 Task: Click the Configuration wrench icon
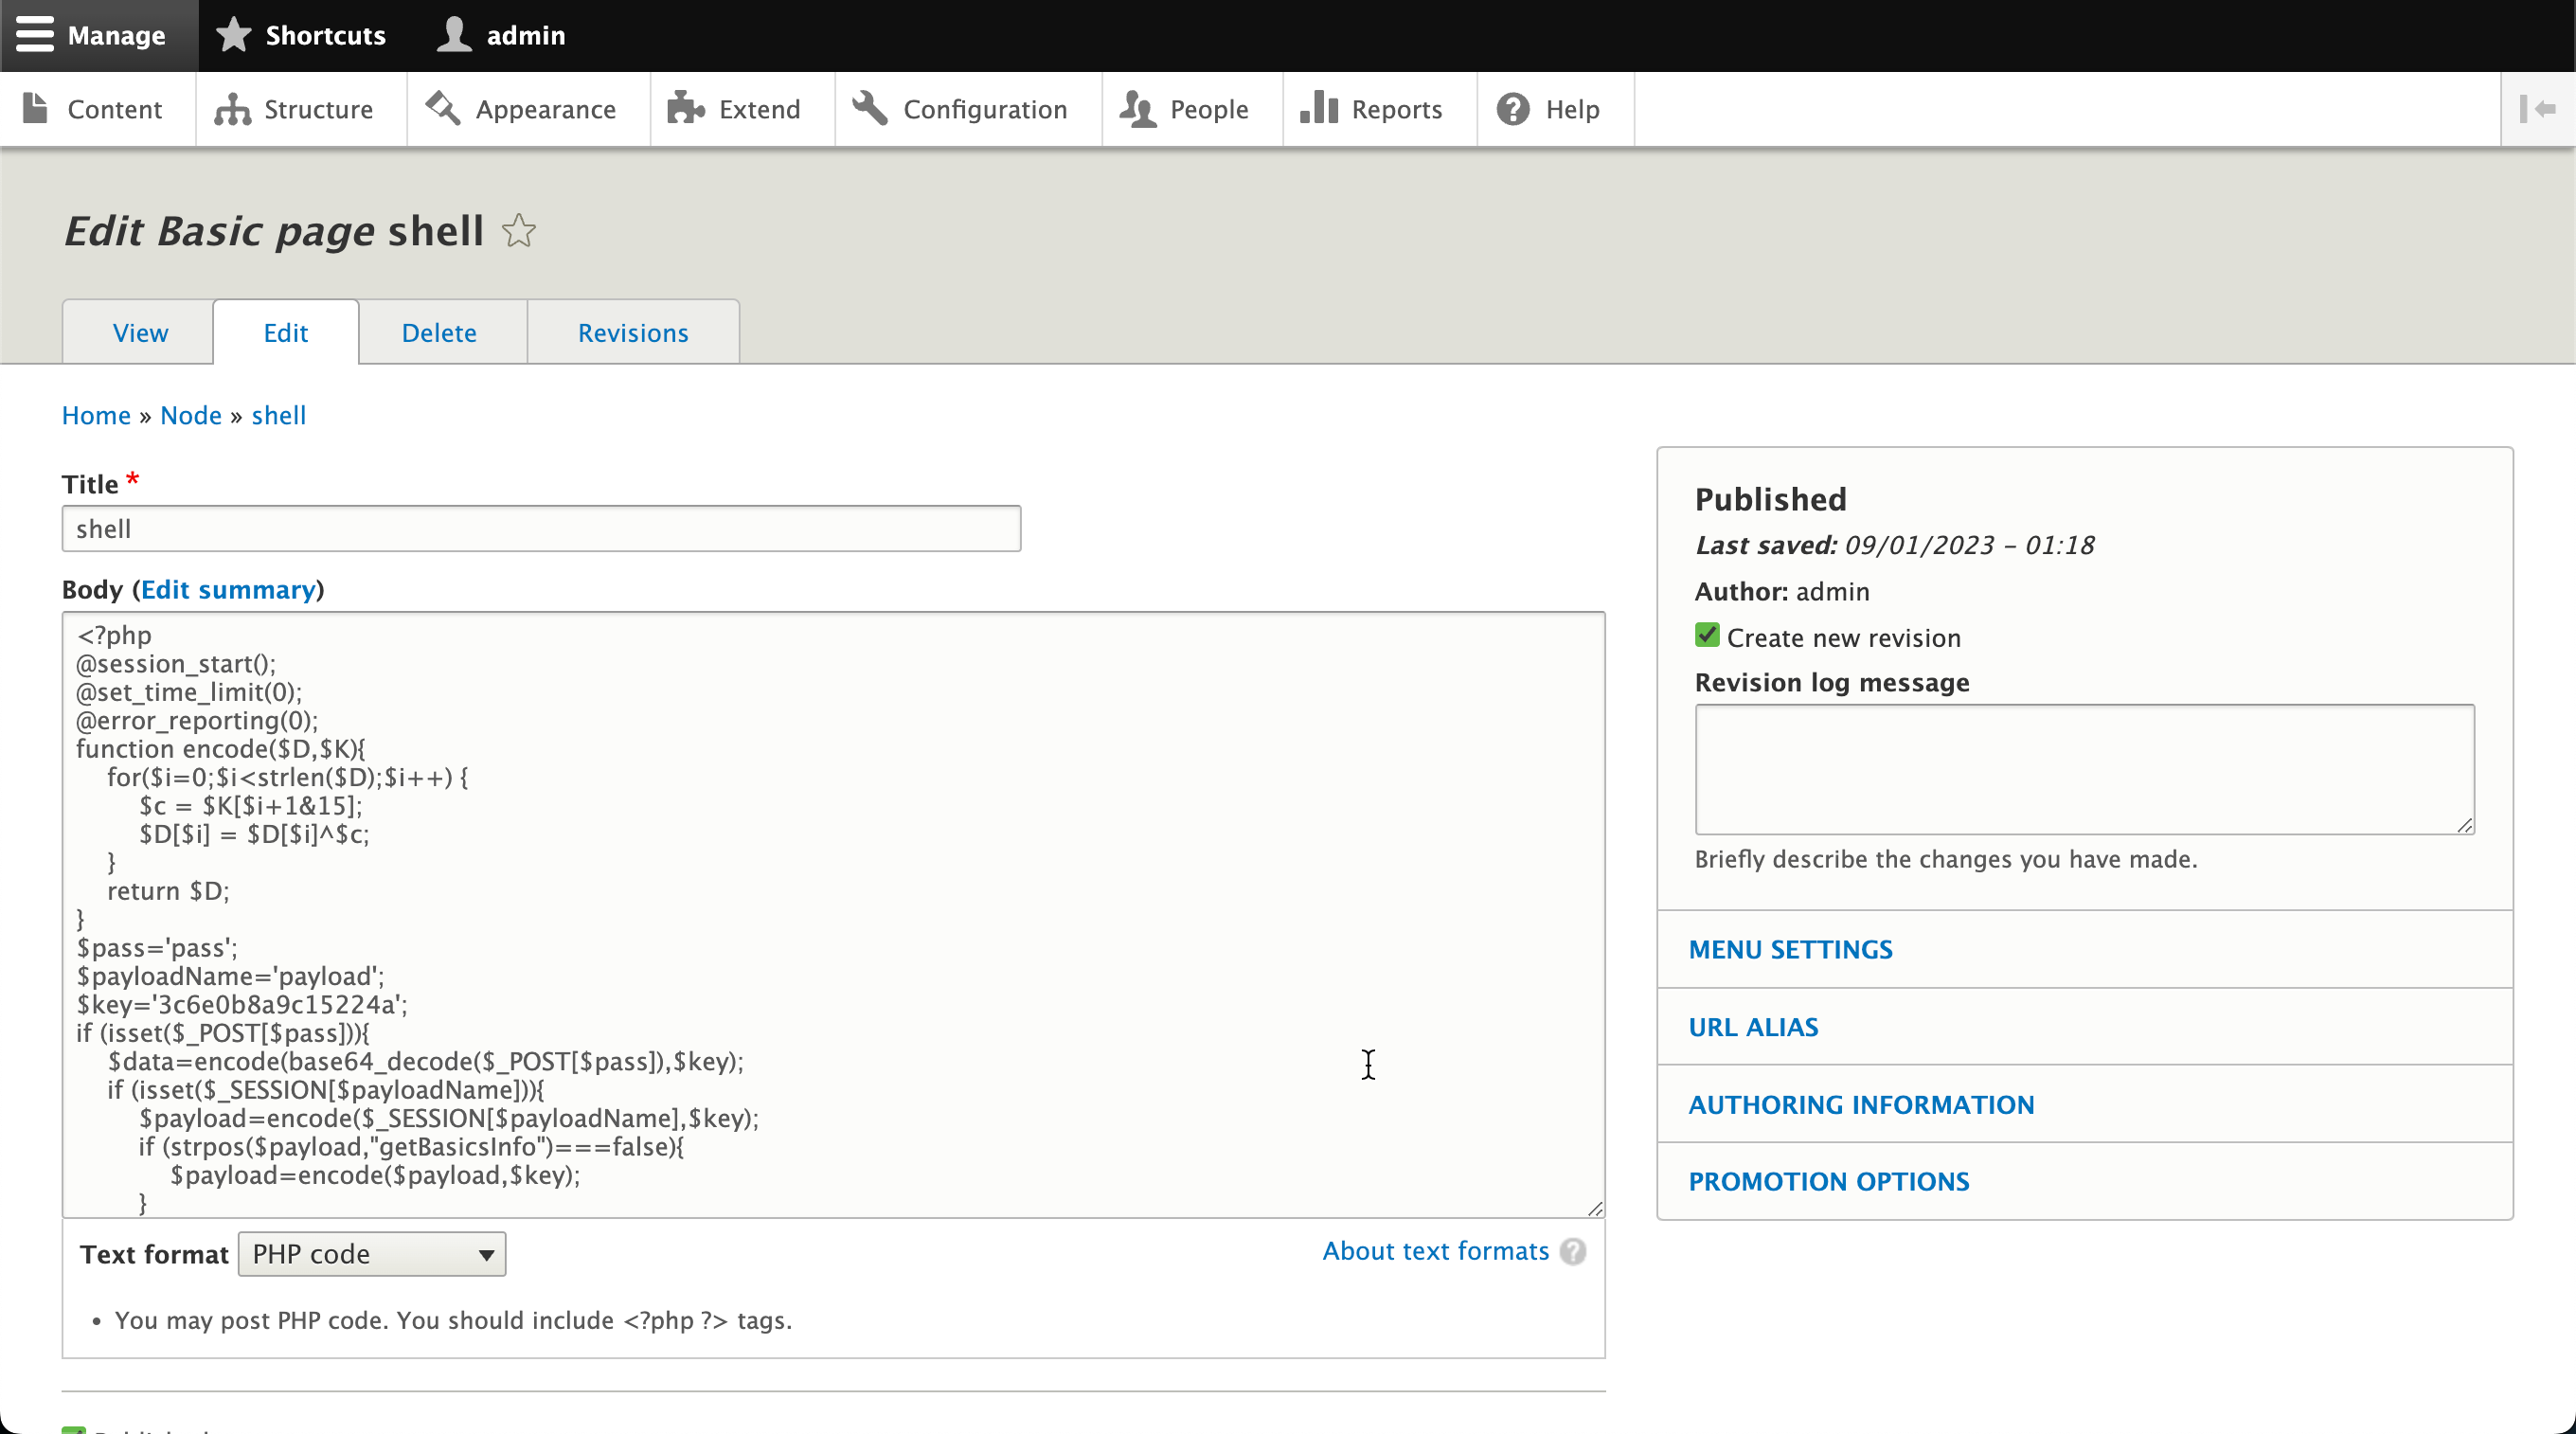point(870,108)
